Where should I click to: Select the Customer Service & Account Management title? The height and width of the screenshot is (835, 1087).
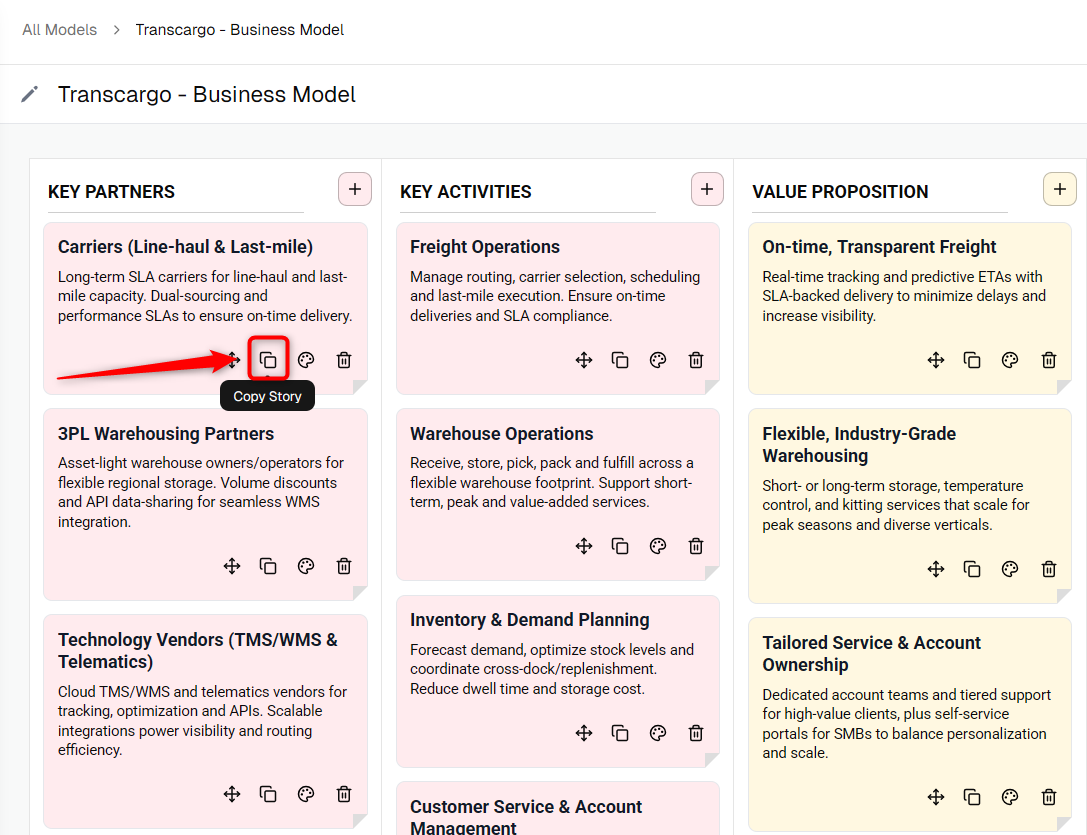click(525, 817)
